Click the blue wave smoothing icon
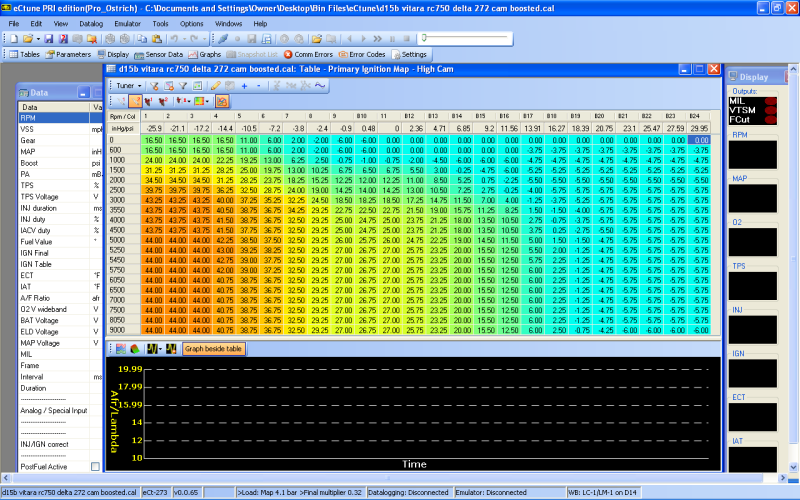Screen dimensions: 800x500 [x=320, y=86]
